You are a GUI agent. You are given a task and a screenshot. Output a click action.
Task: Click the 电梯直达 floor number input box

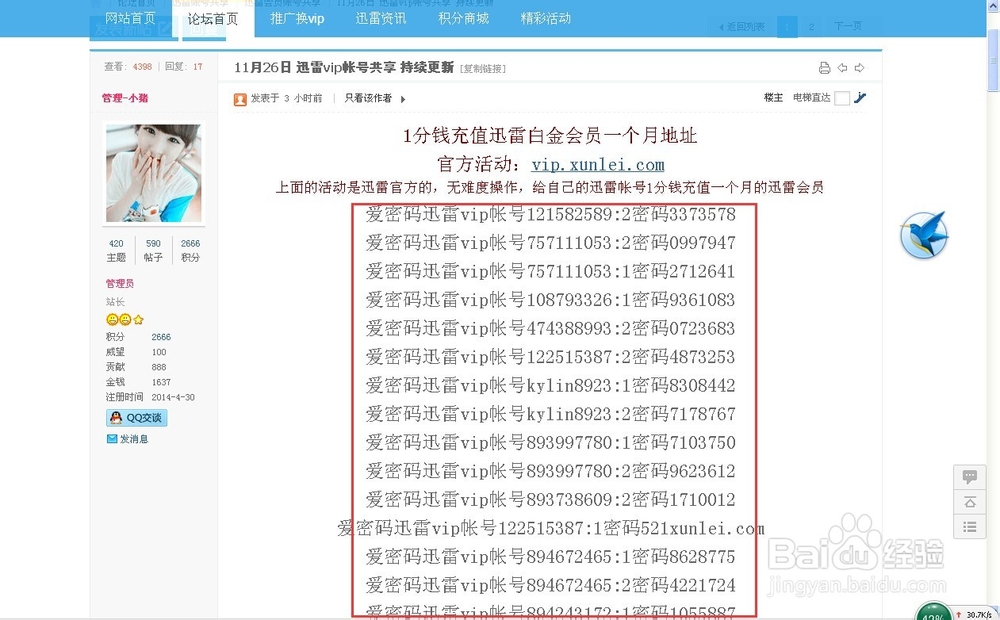point(842,98)
